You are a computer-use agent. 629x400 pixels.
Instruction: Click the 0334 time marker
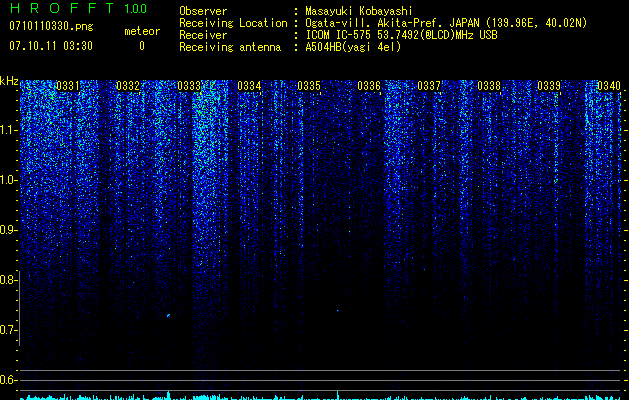pyautogui.click(x=249, y=85)
